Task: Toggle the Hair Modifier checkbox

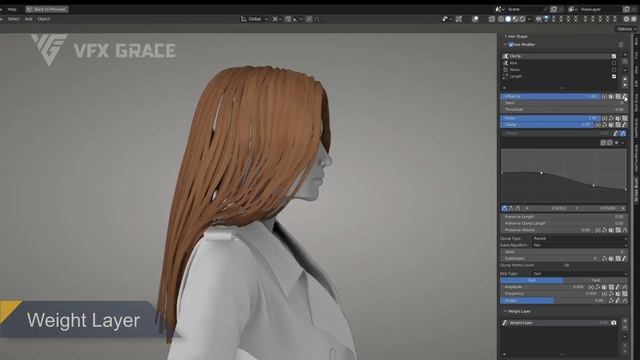Action: pos(511,44)
